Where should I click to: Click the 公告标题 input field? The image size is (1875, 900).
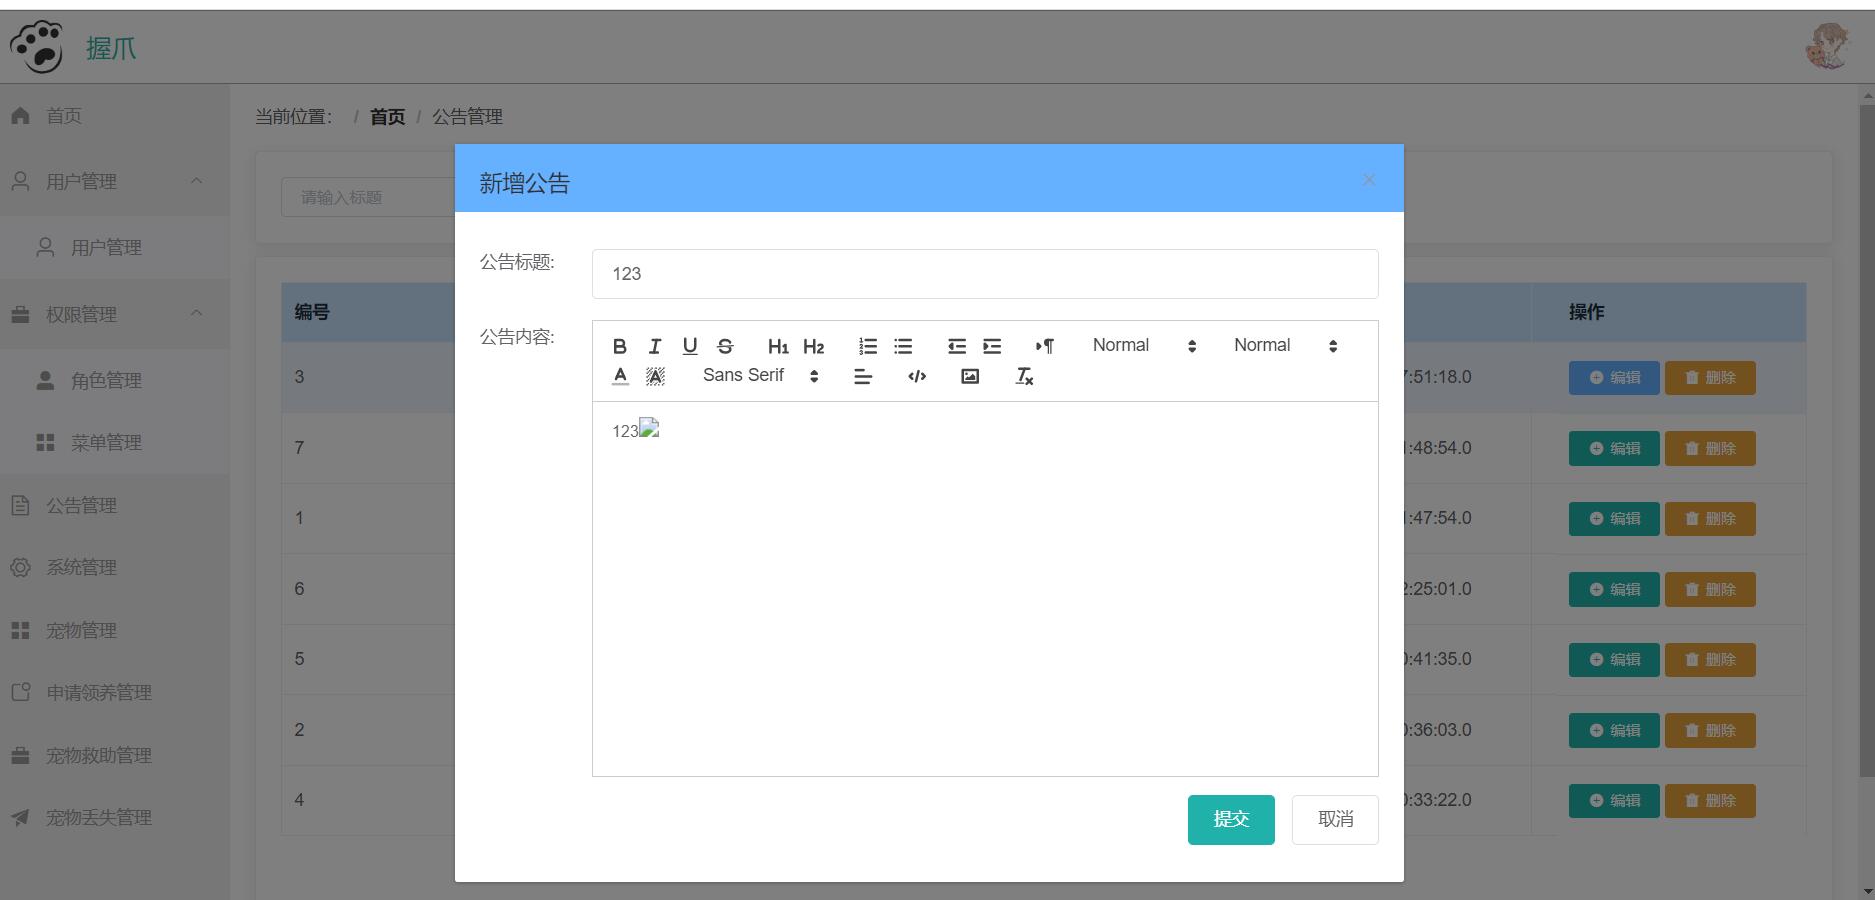(x=985, y=274)
